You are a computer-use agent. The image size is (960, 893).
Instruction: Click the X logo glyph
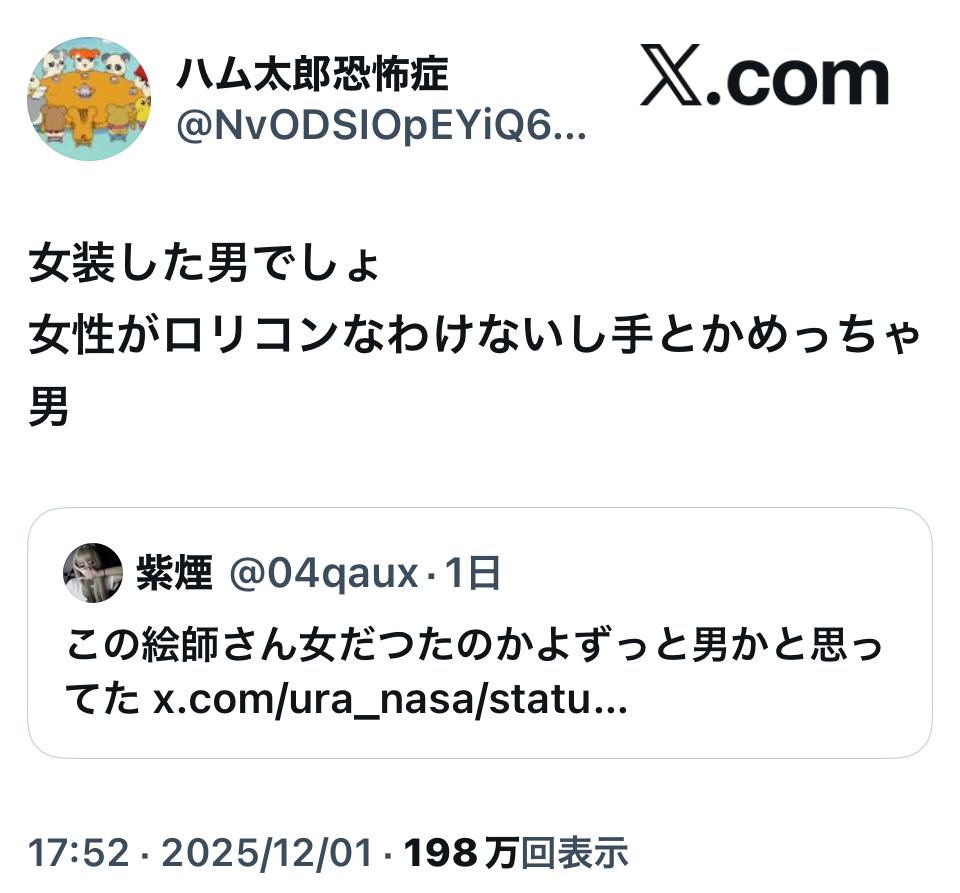(671, 75)
